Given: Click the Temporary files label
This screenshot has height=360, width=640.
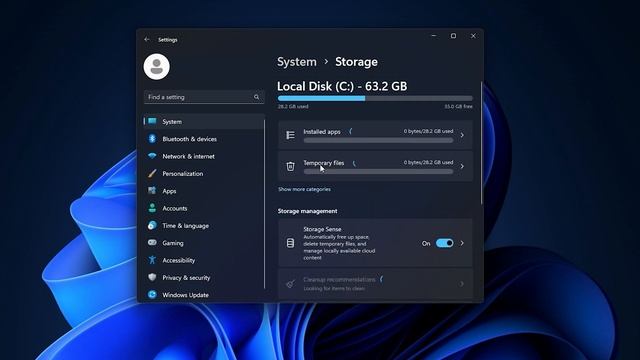Looking at the screenshot, I should coord(324,163).
